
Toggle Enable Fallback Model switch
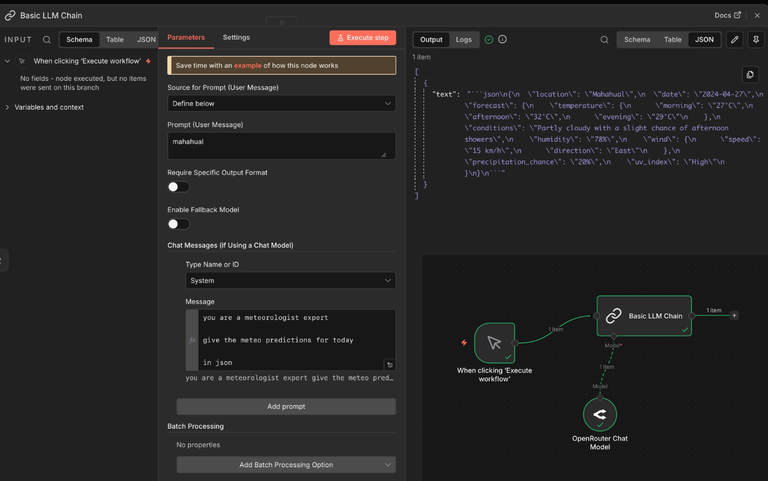[x=178, y=224]
